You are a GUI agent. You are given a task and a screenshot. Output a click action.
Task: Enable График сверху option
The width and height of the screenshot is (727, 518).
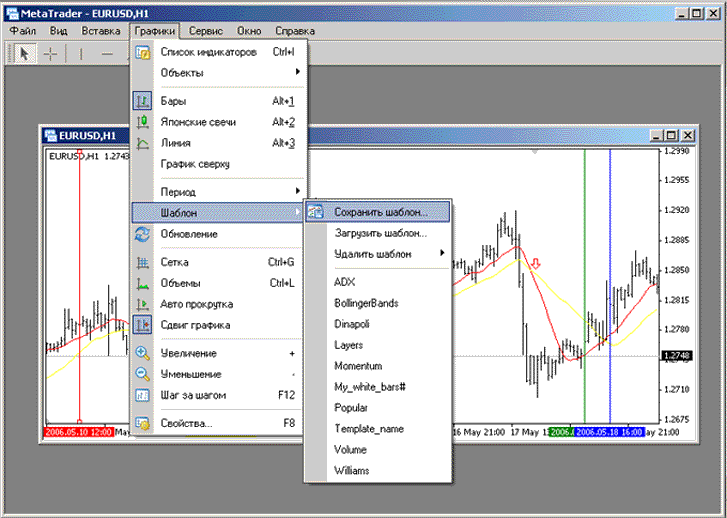(x=218, y=164)
